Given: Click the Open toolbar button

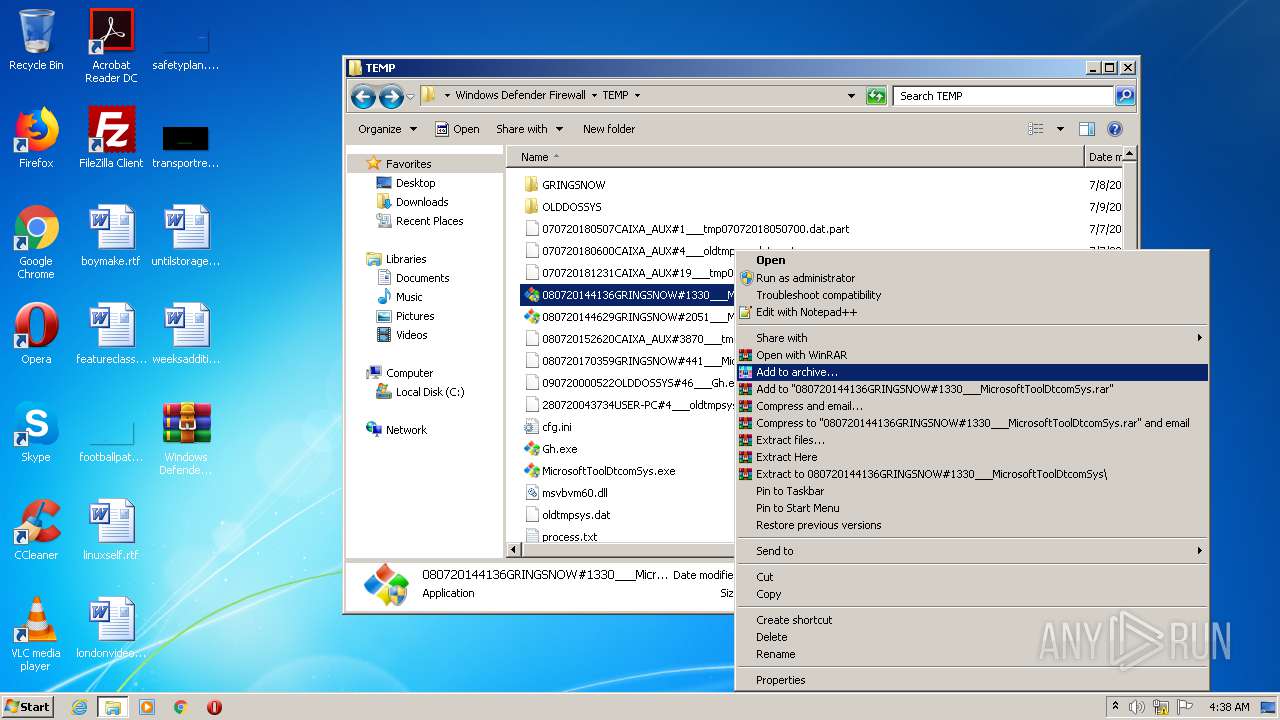Looking at the screenshot, I should tap(457, 129).
